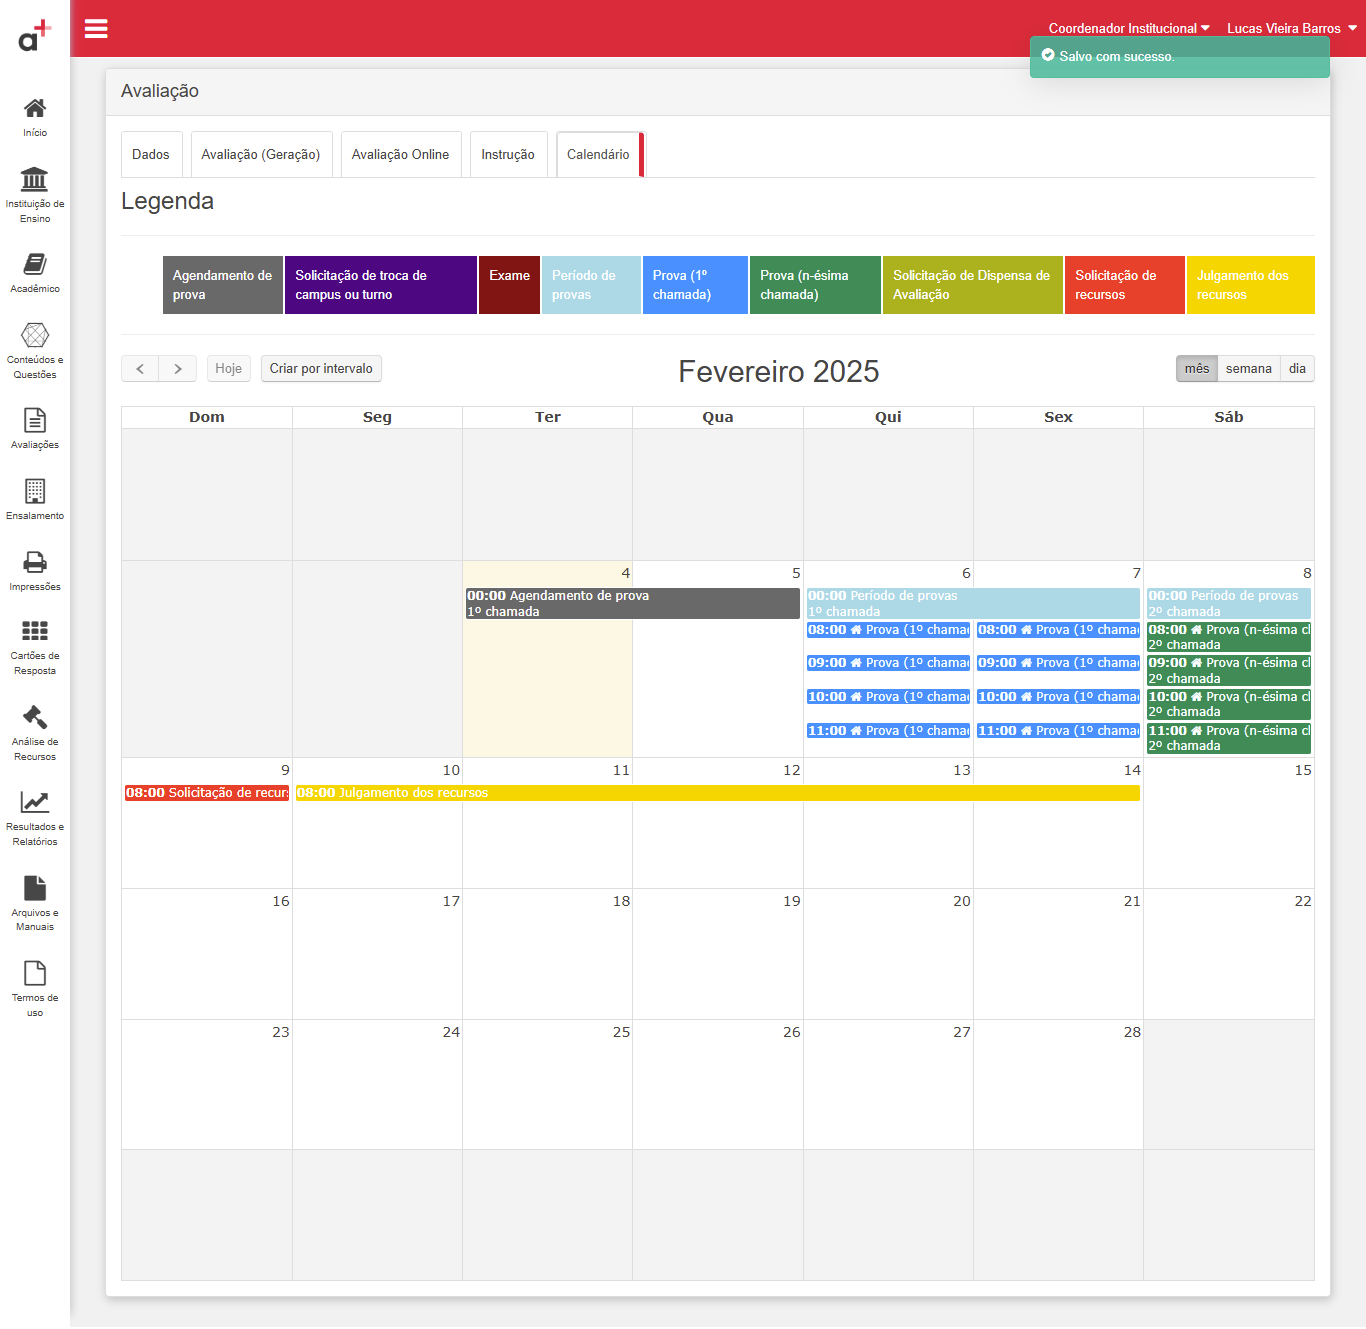Image resolution: width=1366 pixels, height=1329 pixels.
Task: Open Período de provas 2º chamada event
Action: (x=1229, y=603)
